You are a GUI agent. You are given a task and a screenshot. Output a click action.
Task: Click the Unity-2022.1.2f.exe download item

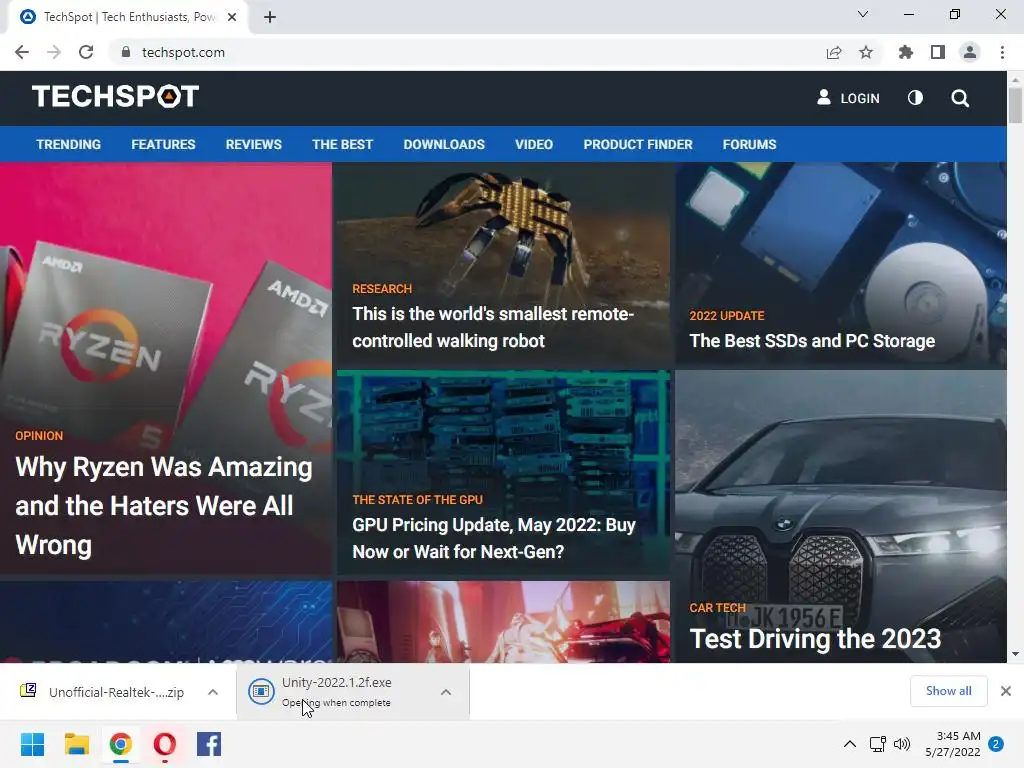336,692
